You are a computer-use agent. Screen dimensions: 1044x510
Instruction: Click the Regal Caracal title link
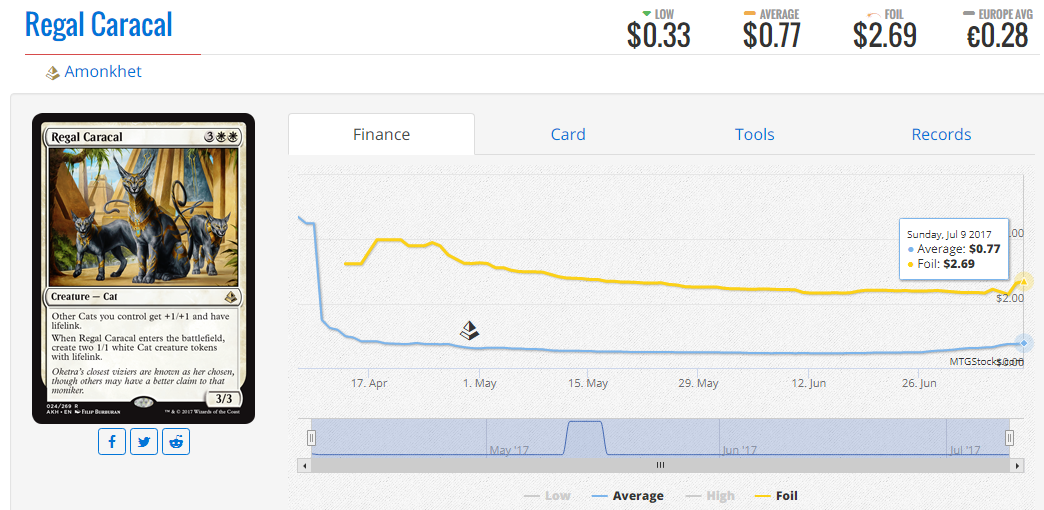99,24
